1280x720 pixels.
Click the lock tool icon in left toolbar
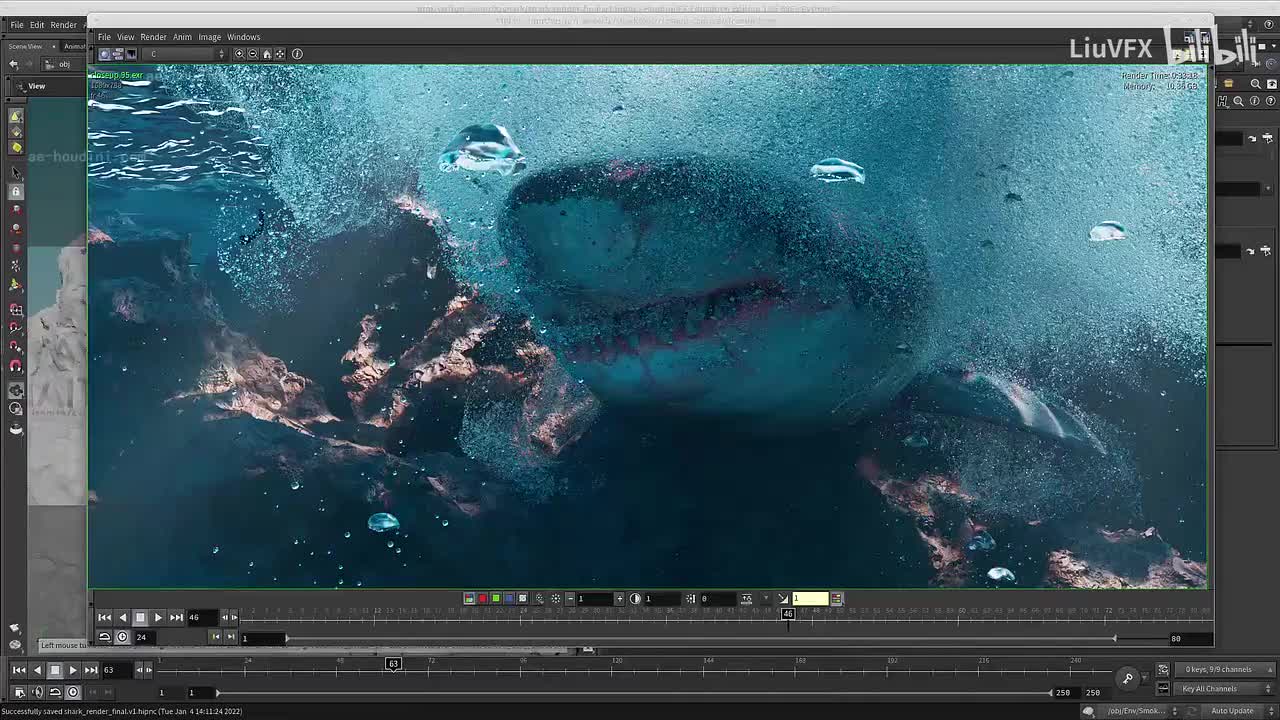pyautogui.click(x=15, y=192)
